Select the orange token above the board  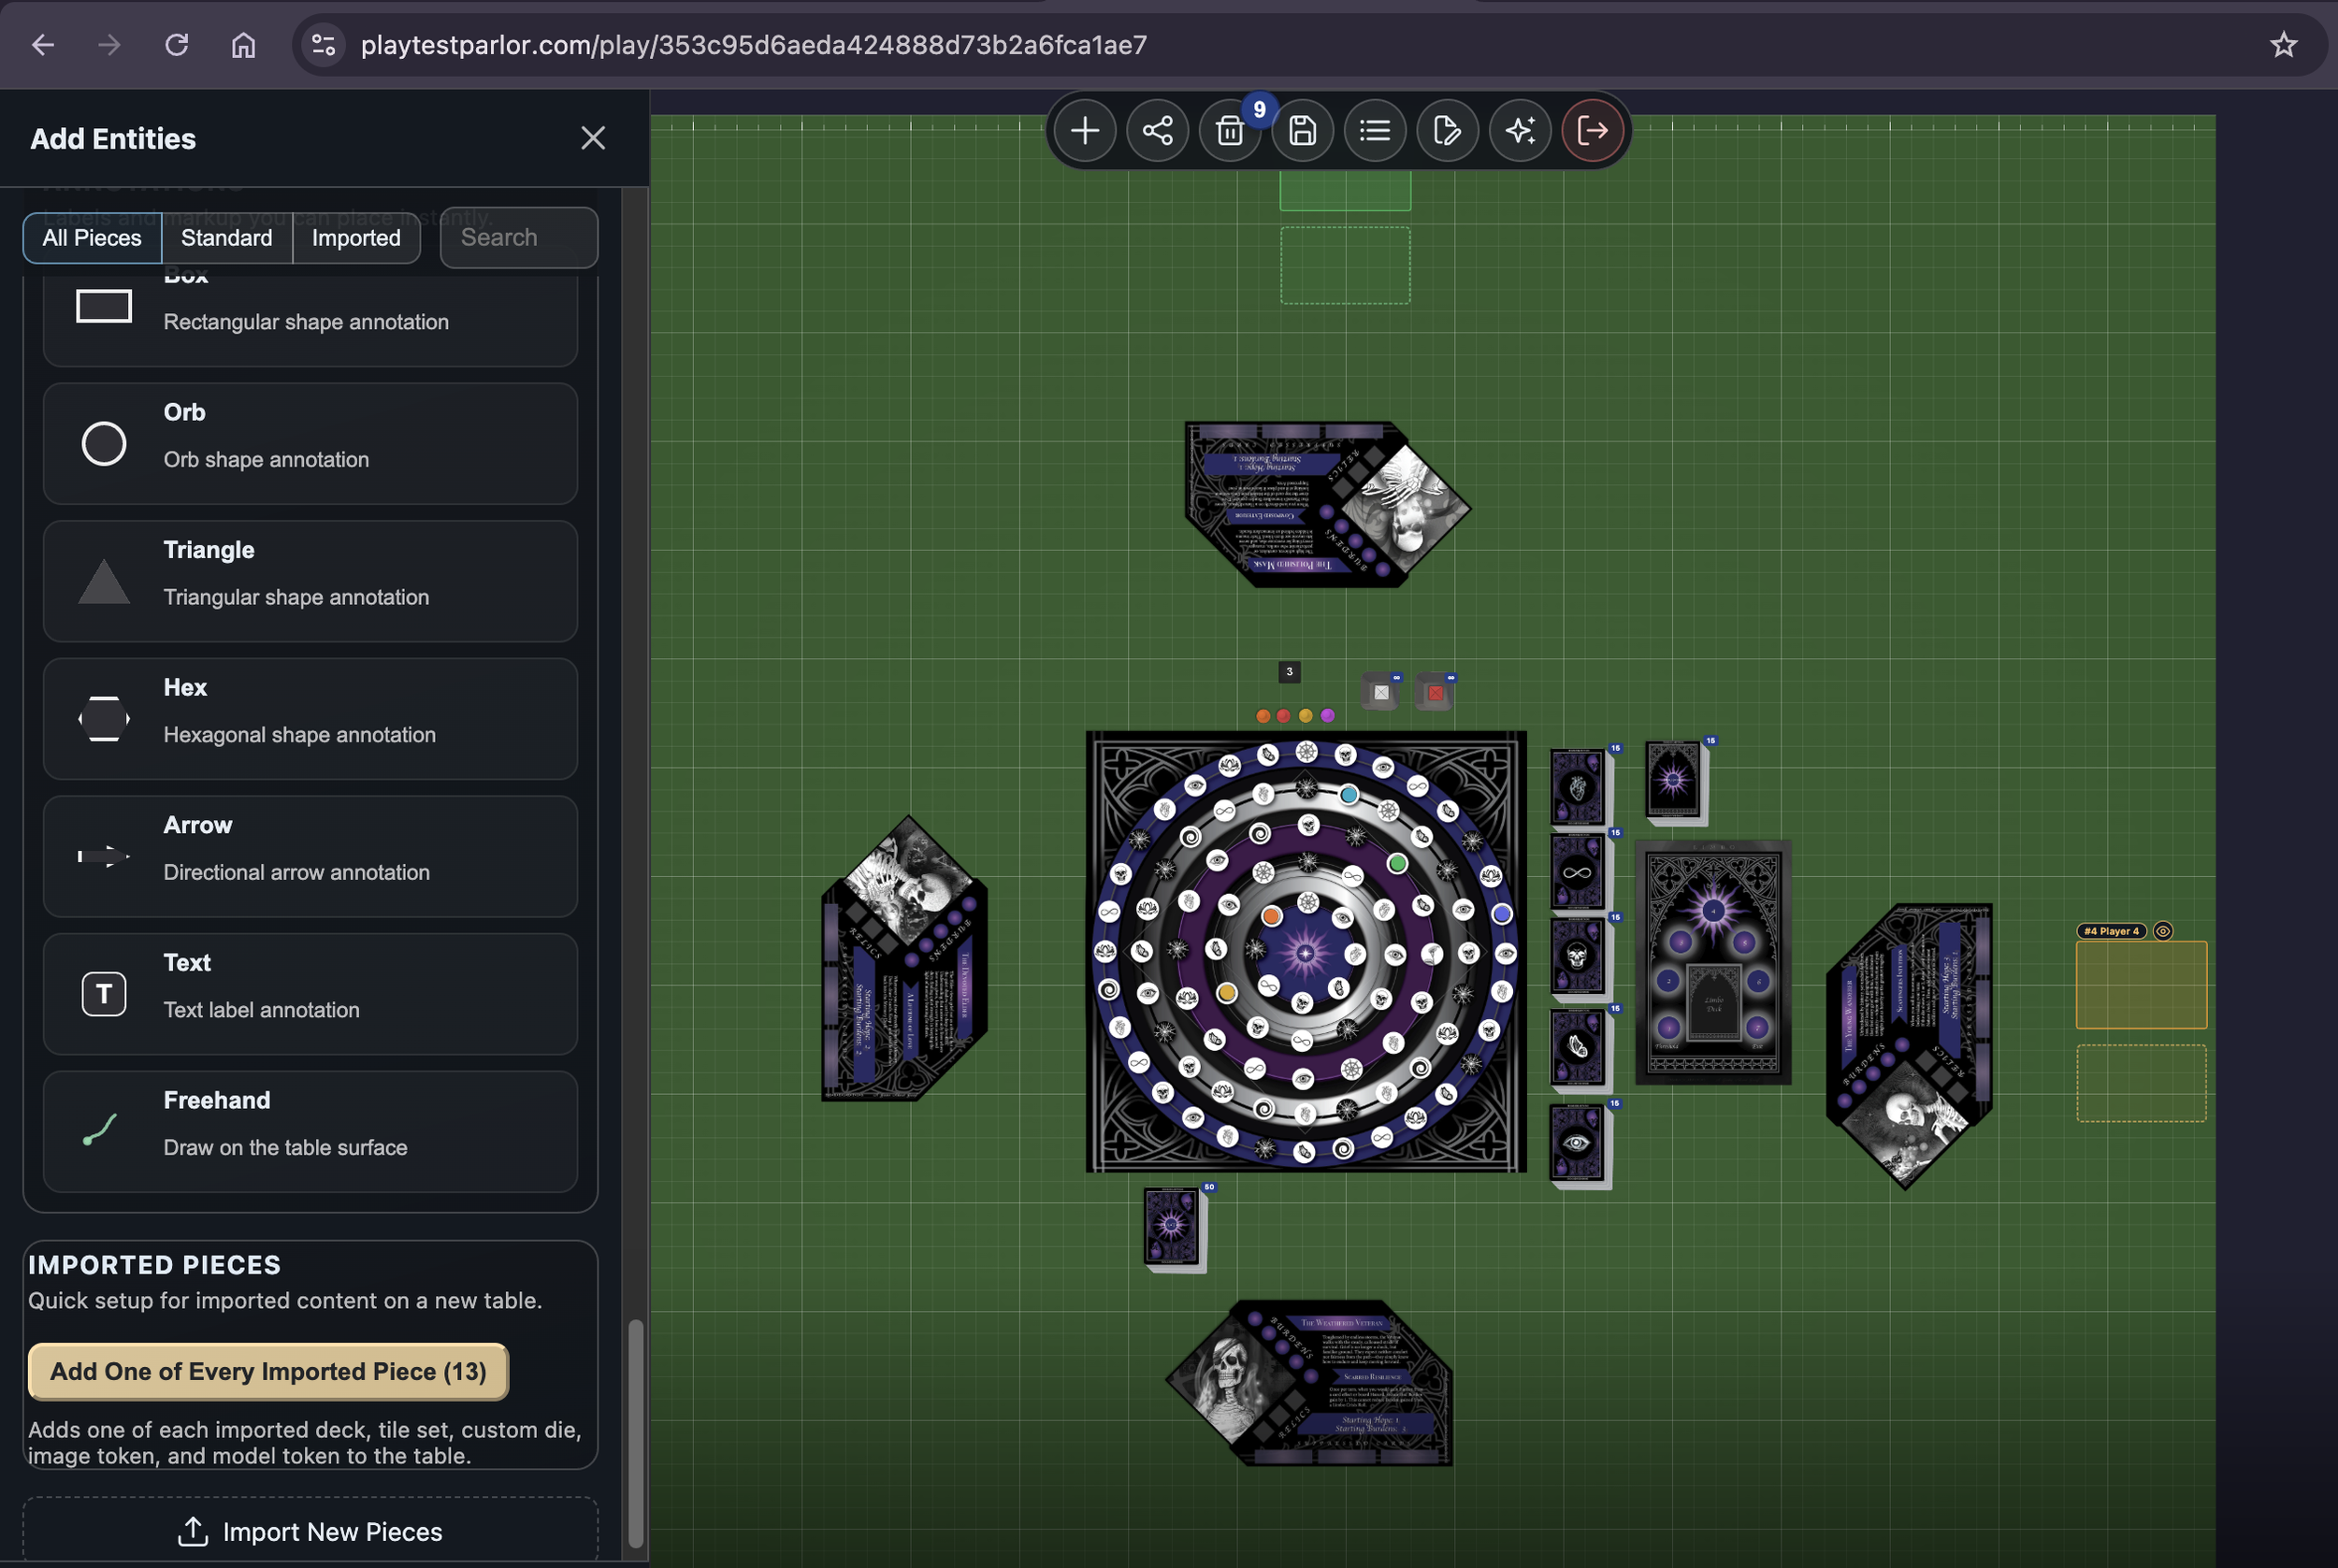(1263, 716)
